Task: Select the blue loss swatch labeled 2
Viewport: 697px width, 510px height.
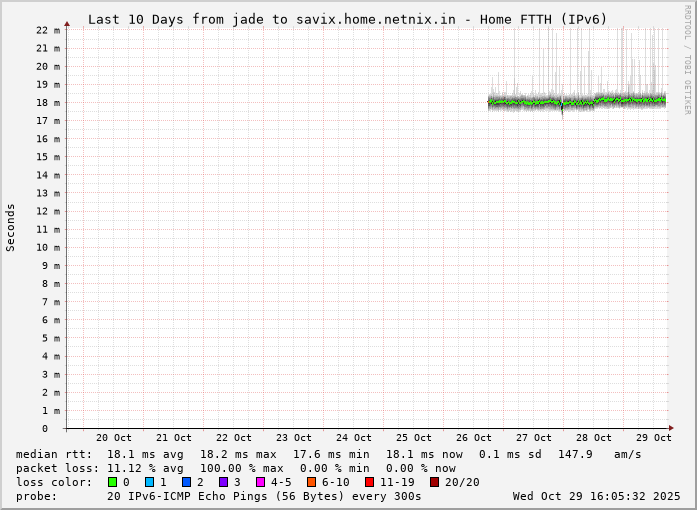Action: 187,482
